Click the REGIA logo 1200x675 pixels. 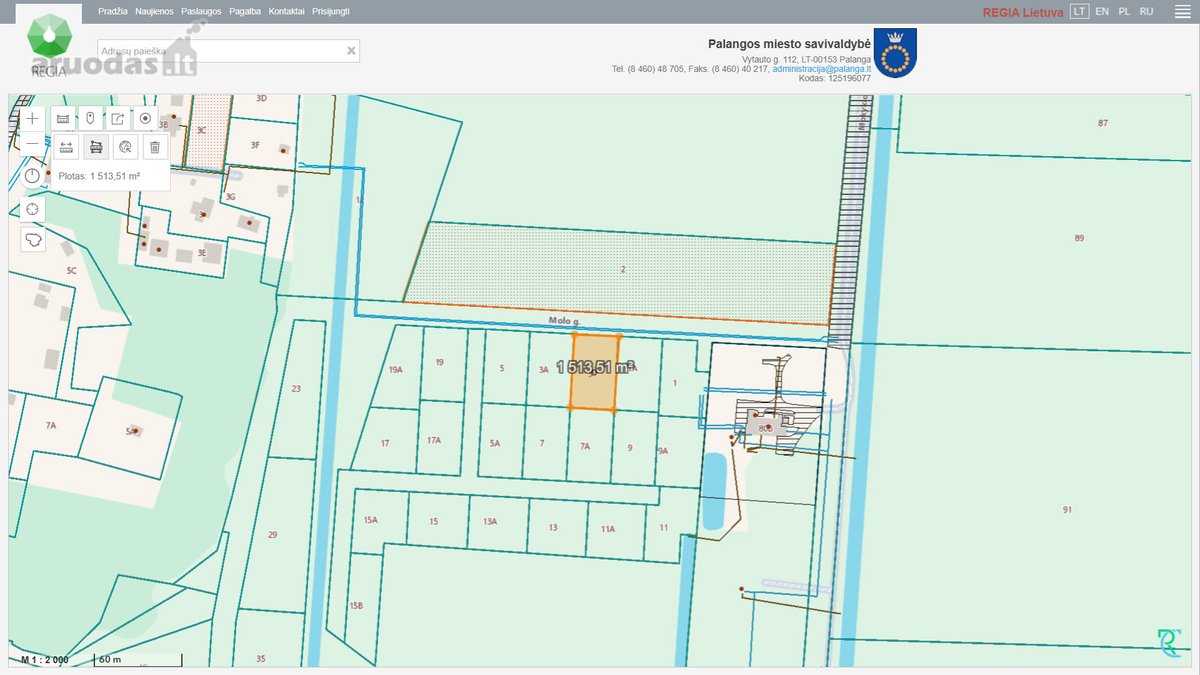(49, 43)
